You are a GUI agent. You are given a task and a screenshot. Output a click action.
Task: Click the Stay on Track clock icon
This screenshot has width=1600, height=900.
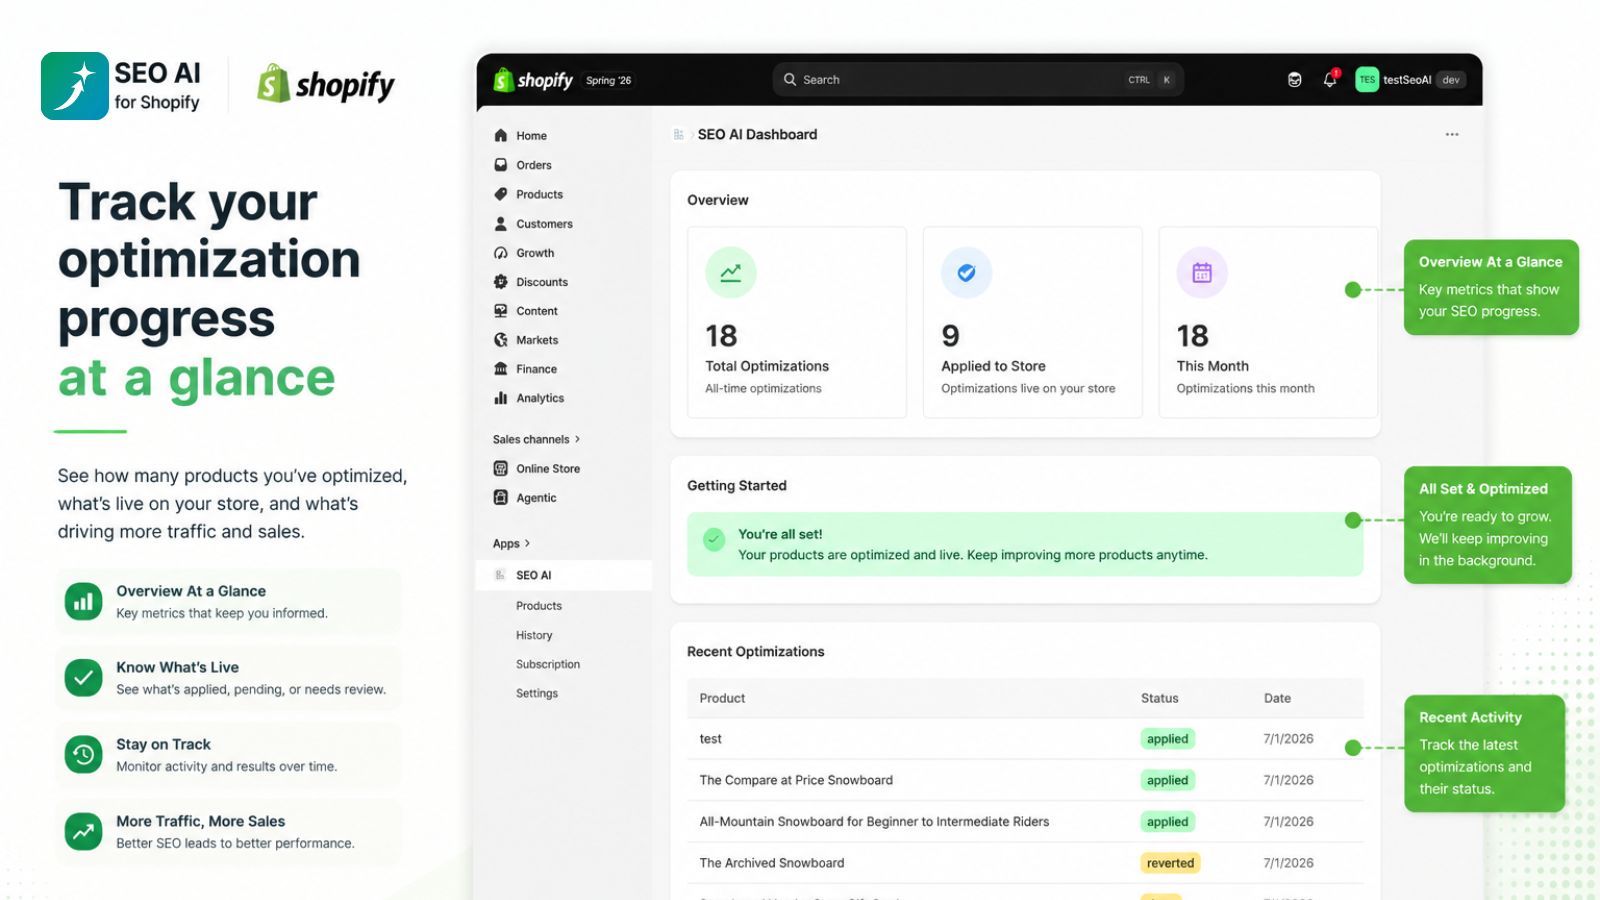(x=84, y=754)
